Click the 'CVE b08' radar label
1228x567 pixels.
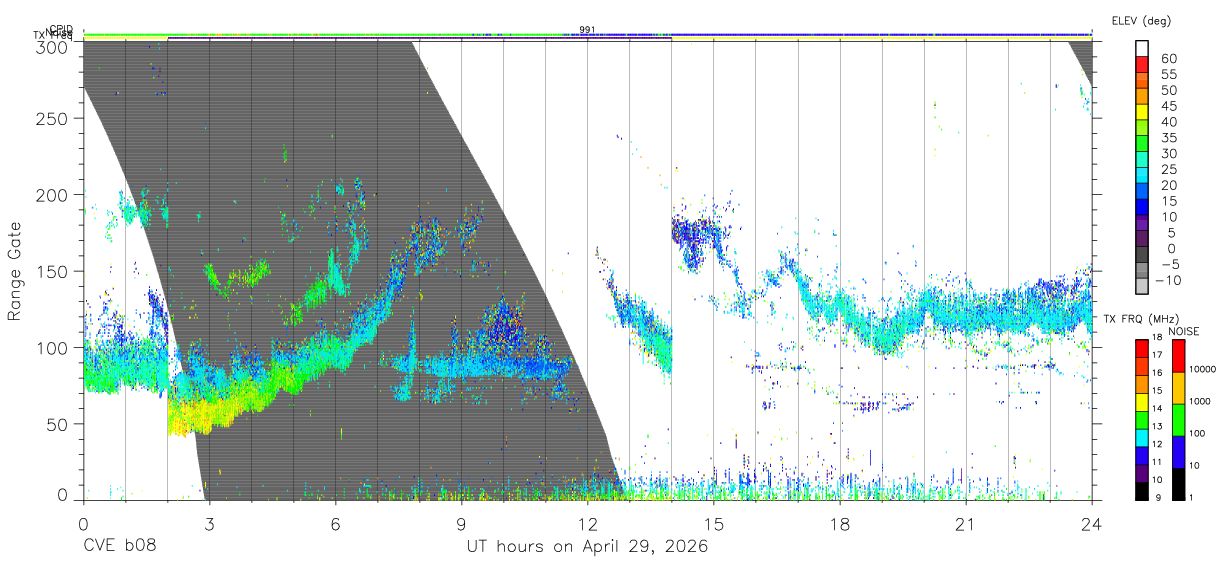coord(119,547)
